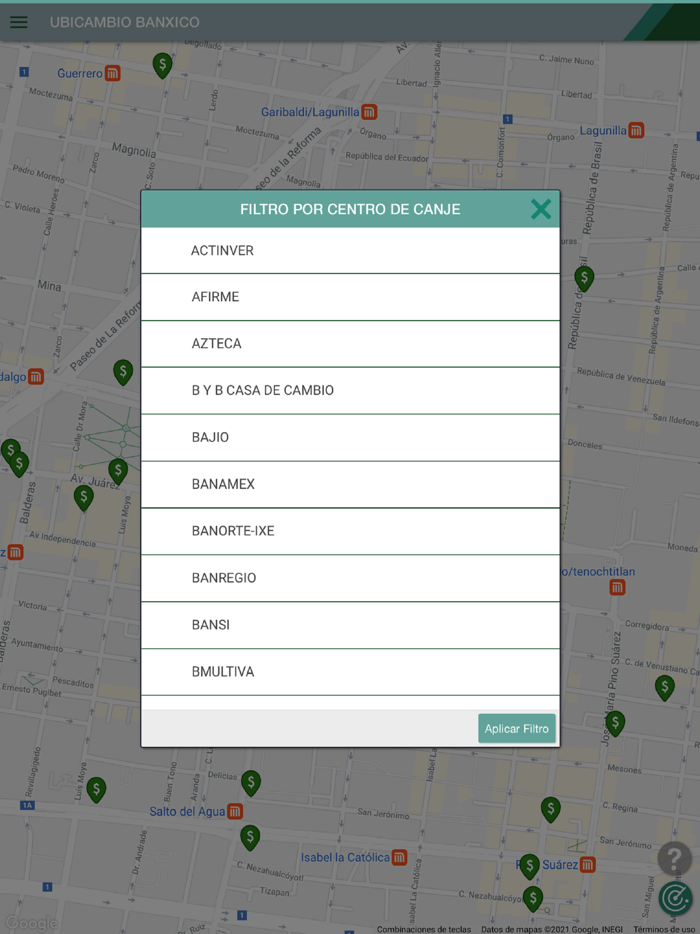Click dollar marker near C. de Venustiano Carranza
The width and height of the screenshot is (700, 934).
664,688
